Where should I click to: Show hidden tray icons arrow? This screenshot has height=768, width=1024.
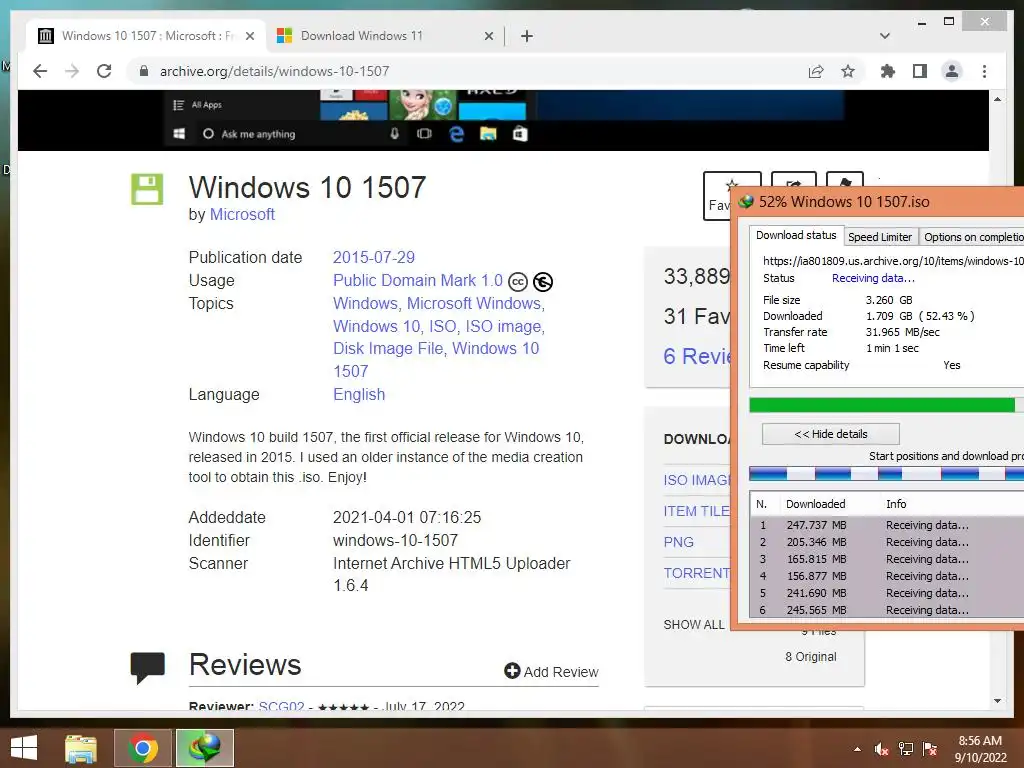(857, 749)
